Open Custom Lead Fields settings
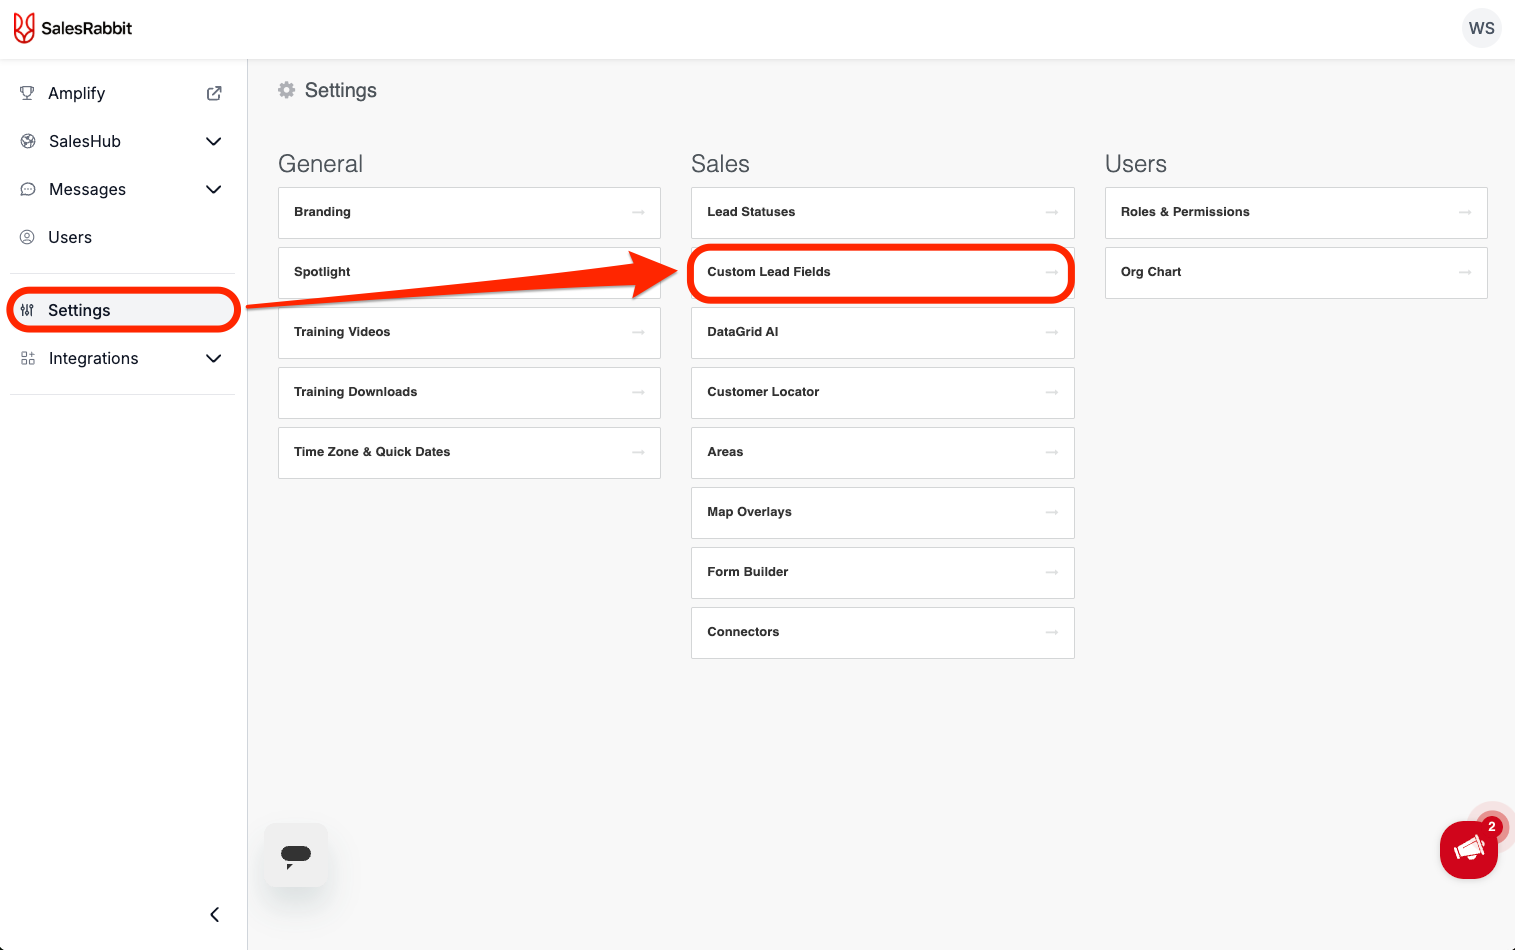This screenshot has width=1515, height=950. click(883, 272)
